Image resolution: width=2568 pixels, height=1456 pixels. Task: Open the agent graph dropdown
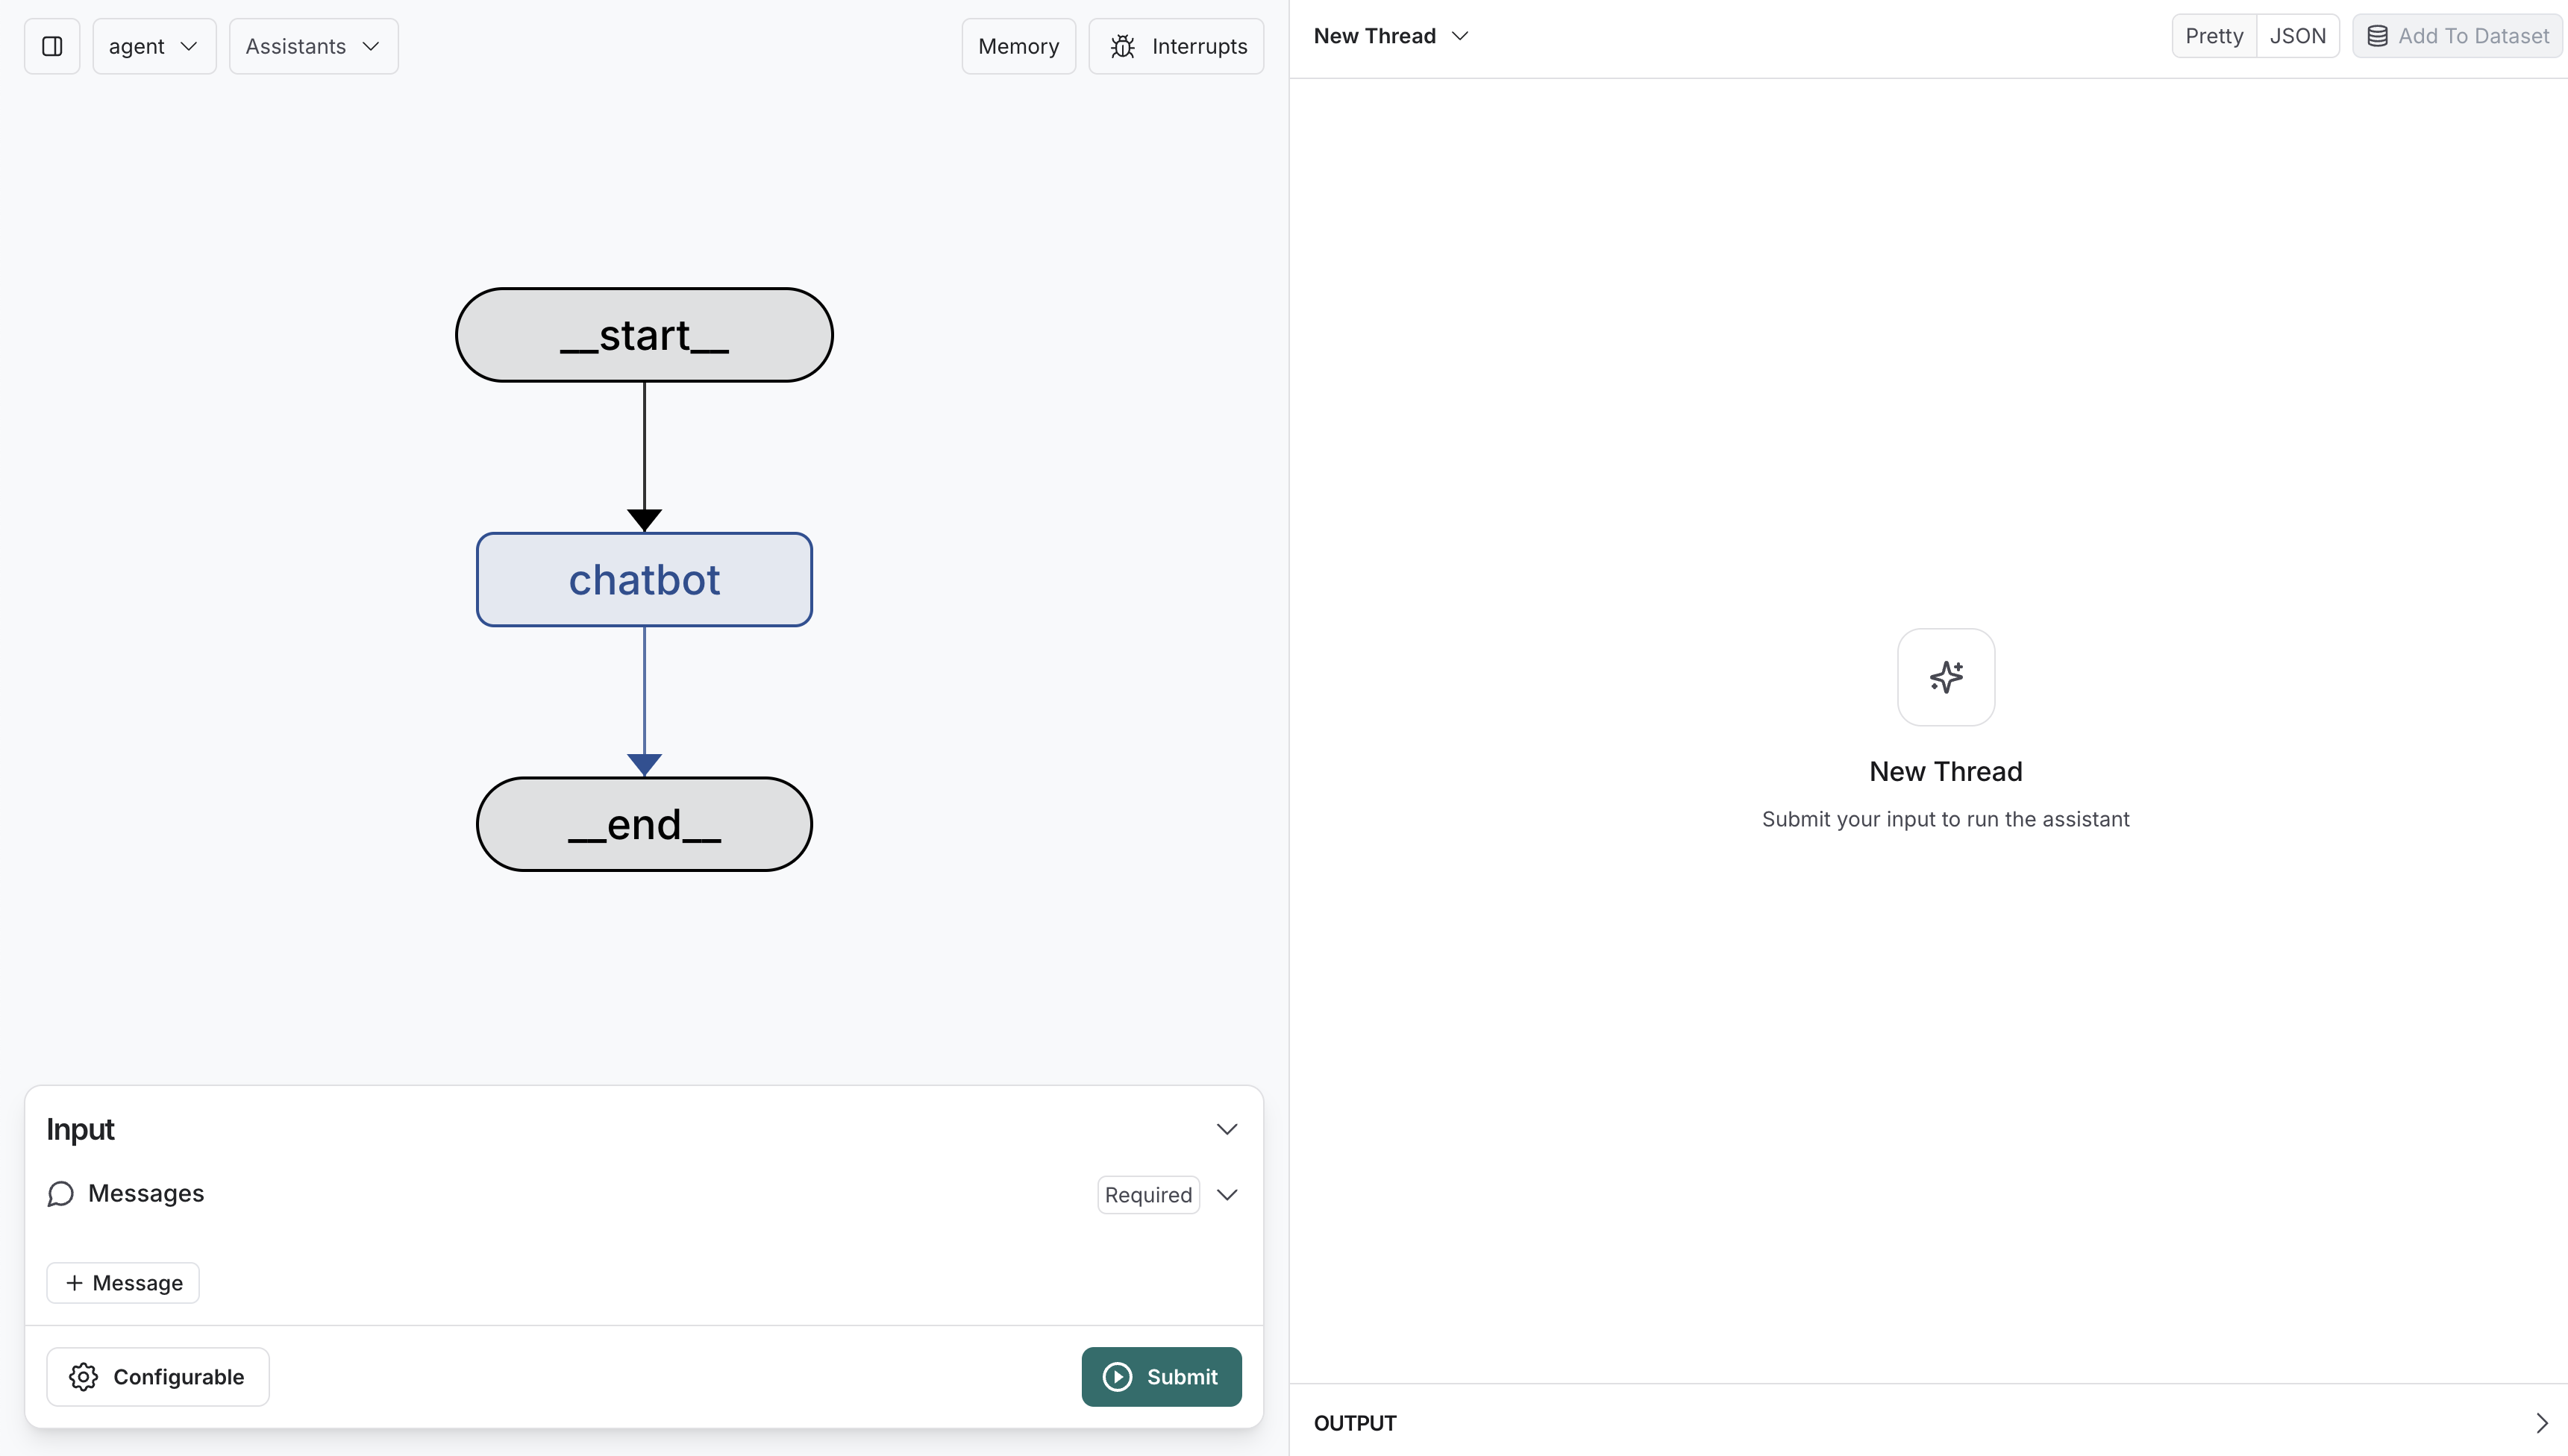click(x=154, y=46)
